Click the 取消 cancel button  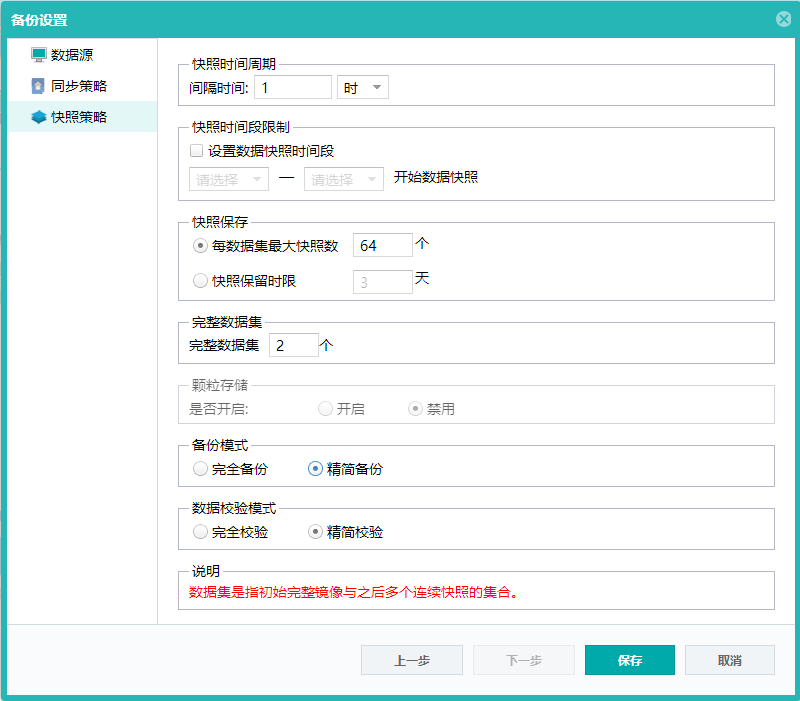(x=729, y=660)
